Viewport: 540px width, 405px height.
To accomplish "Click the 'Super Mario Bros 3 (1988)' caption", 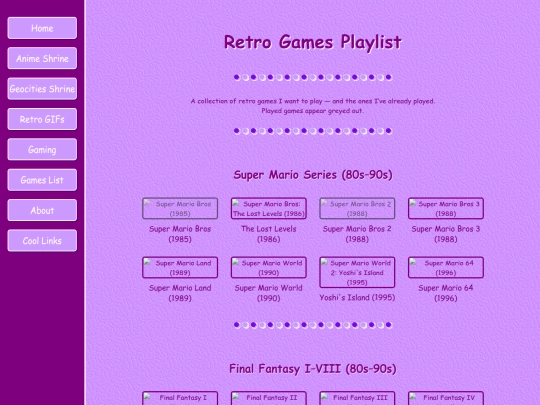I will [446, 234].
